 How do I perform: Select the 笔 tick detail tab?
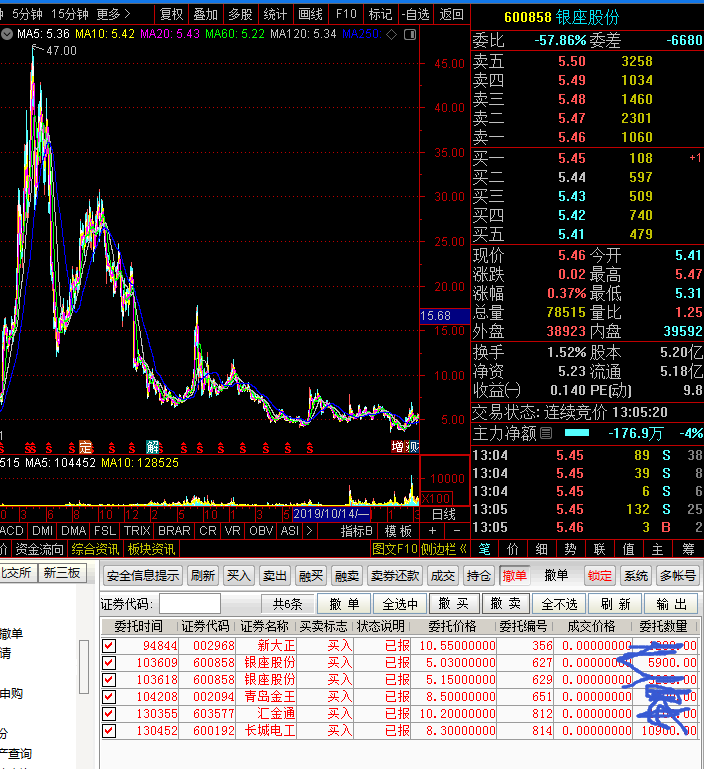coord(485,549)
